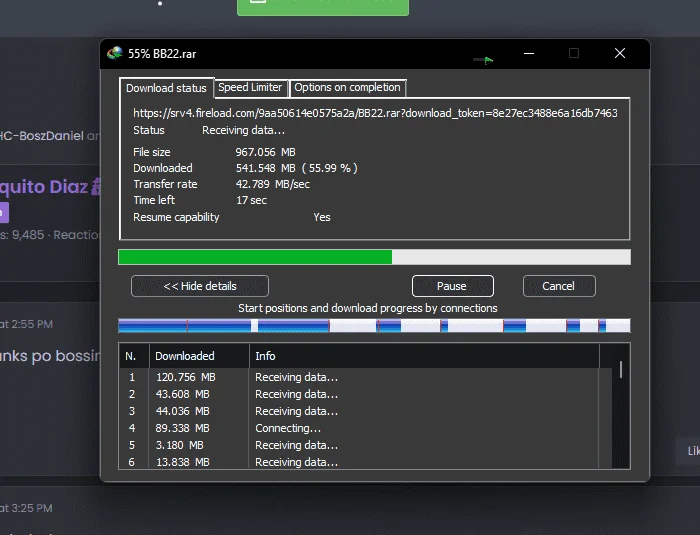Switch to the Speed Limiter tab

click(250, 87)
